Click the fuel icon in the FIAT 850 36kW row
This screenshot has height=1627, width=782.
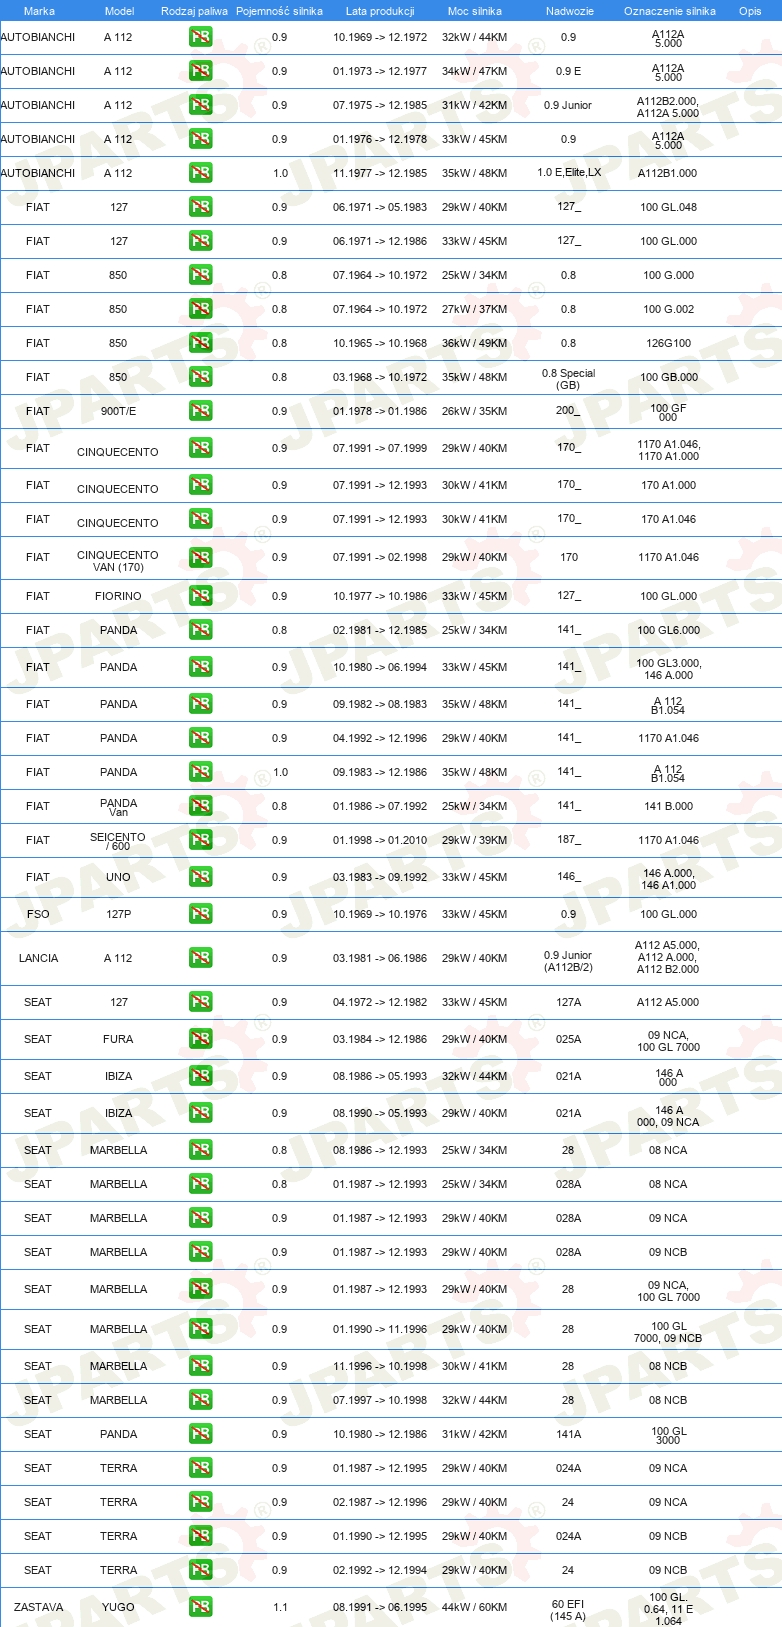[x=200, y=343]
